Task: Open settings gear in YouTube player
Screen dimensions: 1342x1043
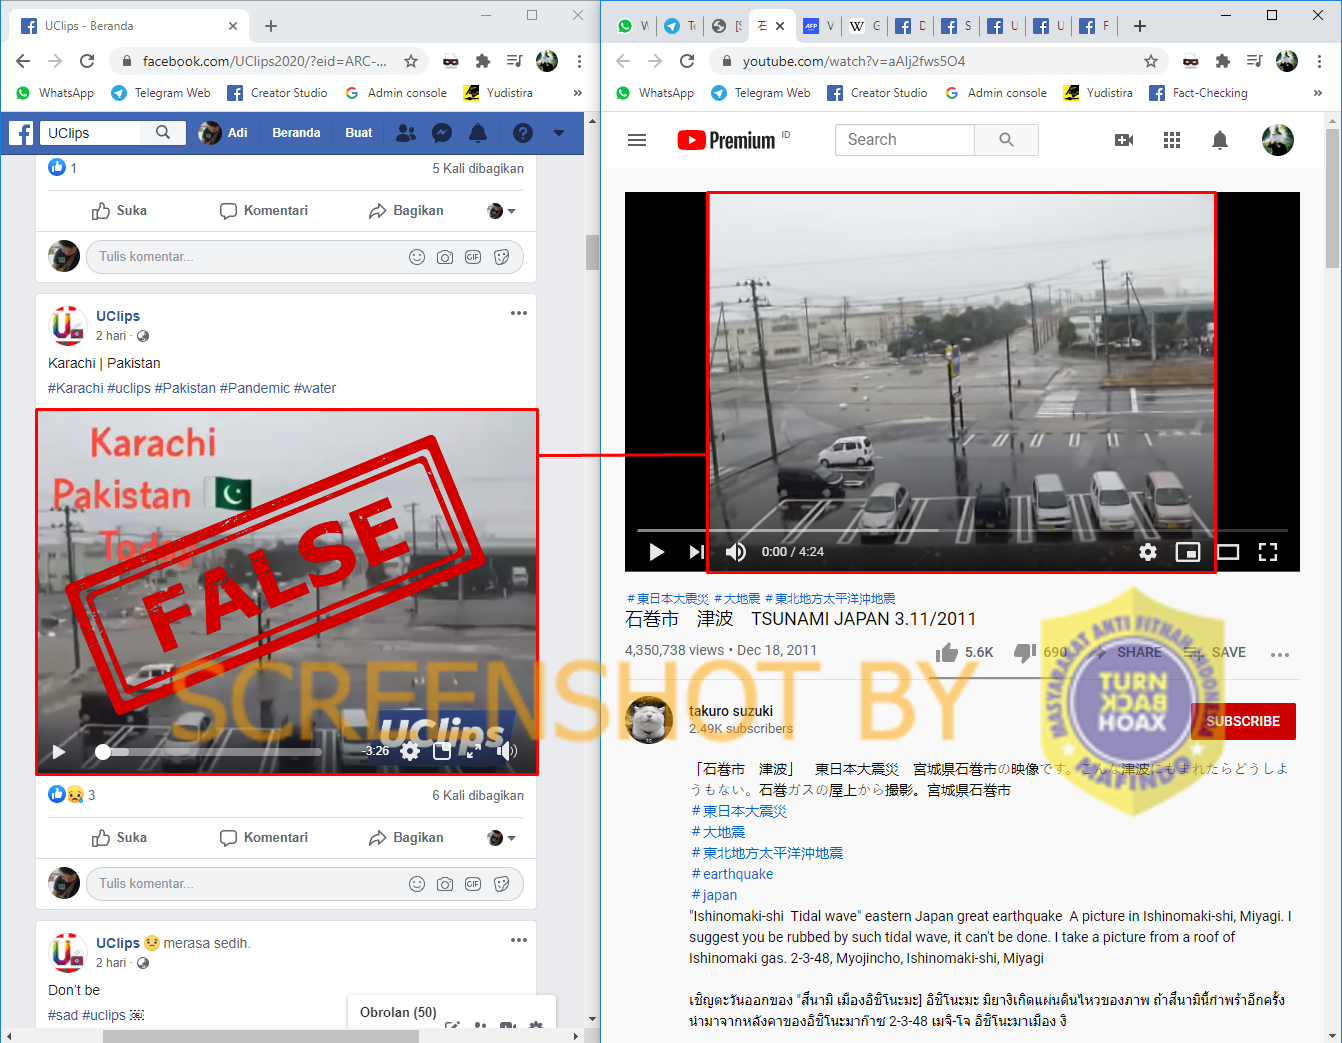Action: (x=1148, y=552)
